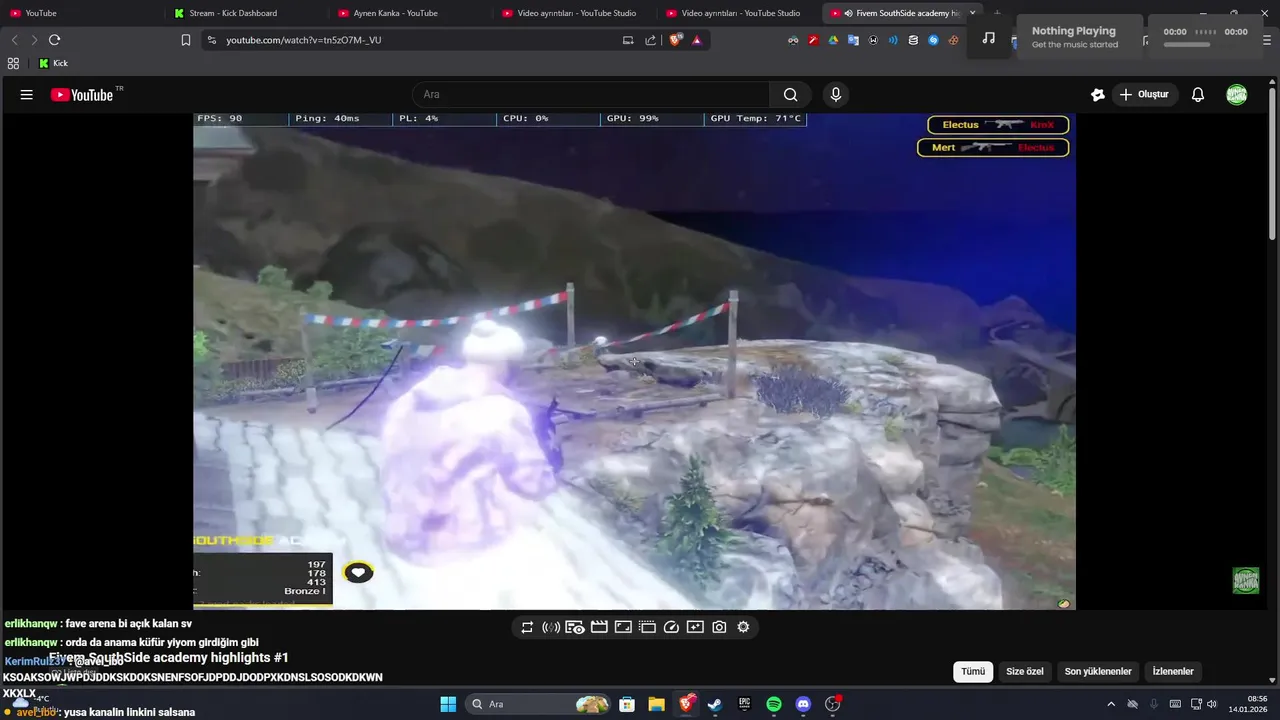Screen dimensions: 1280x720
Task: Click the YouTube search magnifier button
Action: pyautogui.click(x=791, y=95)
